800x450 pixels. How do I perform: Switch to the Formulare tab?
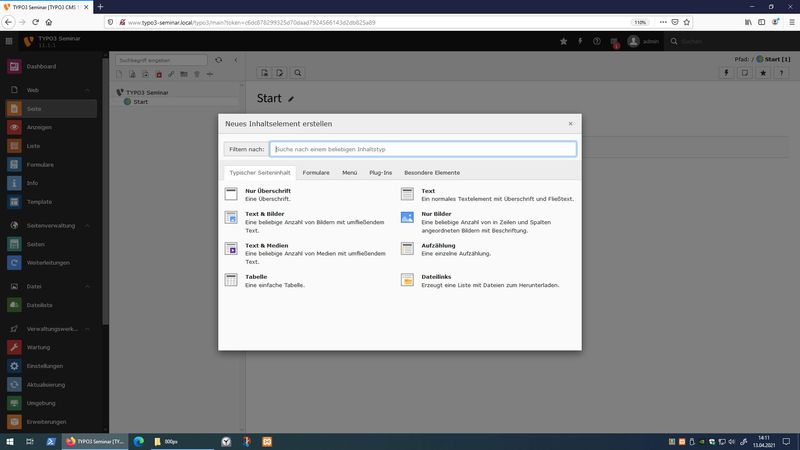coord(316,173)
